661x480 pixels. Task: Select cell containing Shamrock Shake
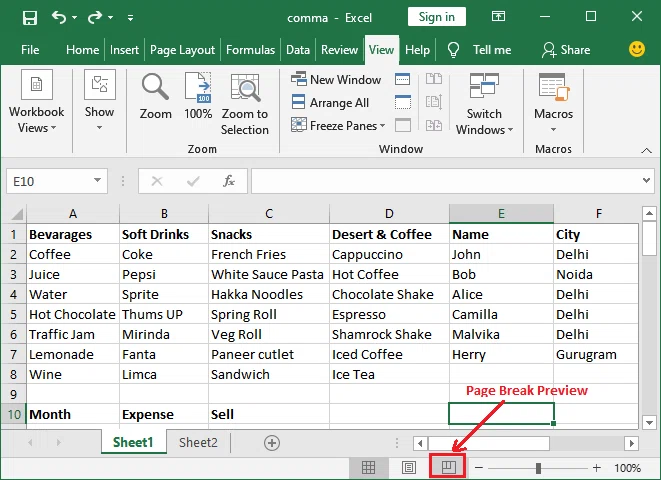(x=389, y=335)
